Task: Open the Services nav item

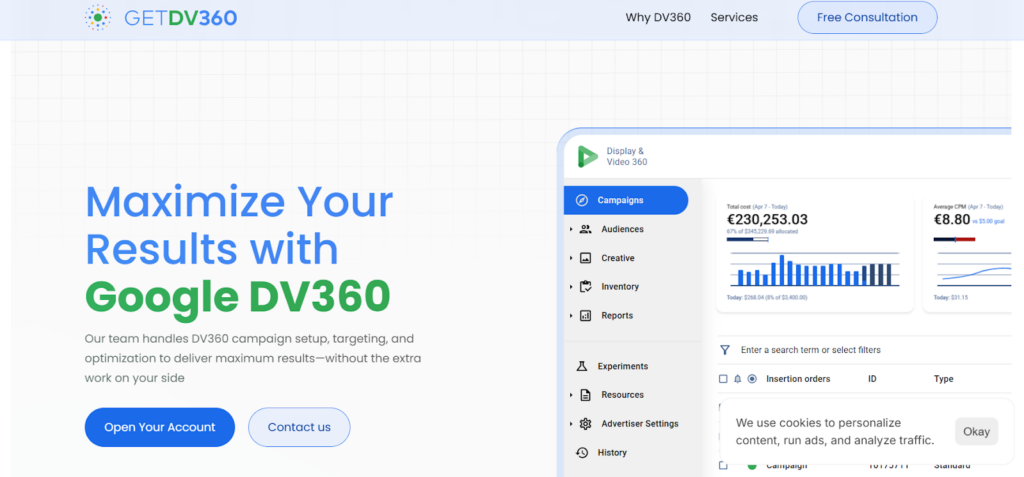Action: coord(734,17)
